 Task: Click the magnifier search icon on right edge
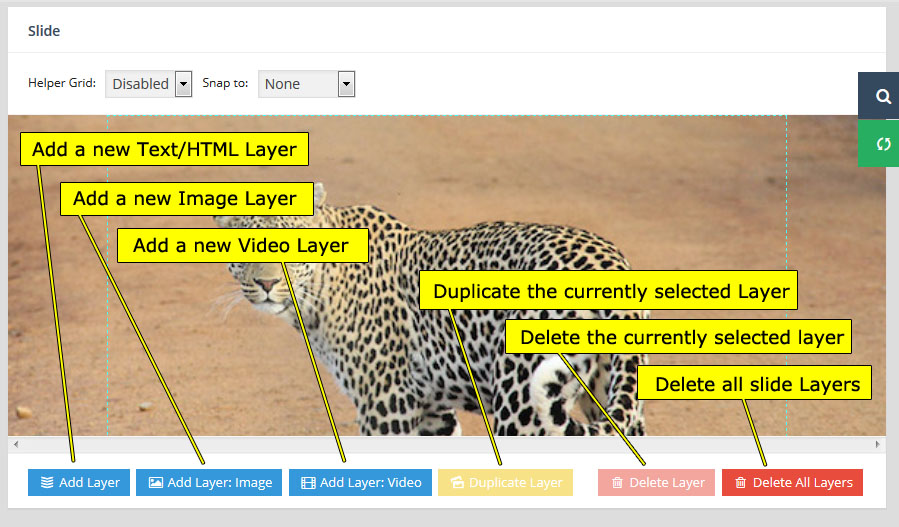(883, 97)
